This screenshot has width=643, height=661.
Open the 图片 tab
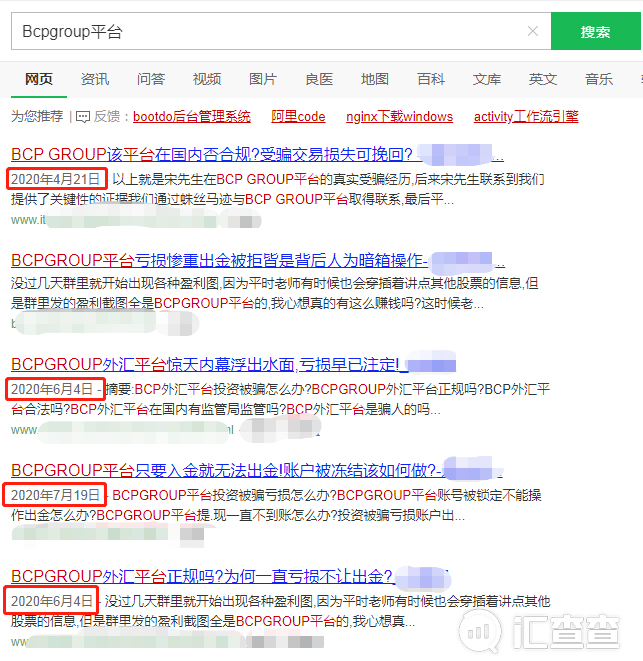tap(263, 79)
